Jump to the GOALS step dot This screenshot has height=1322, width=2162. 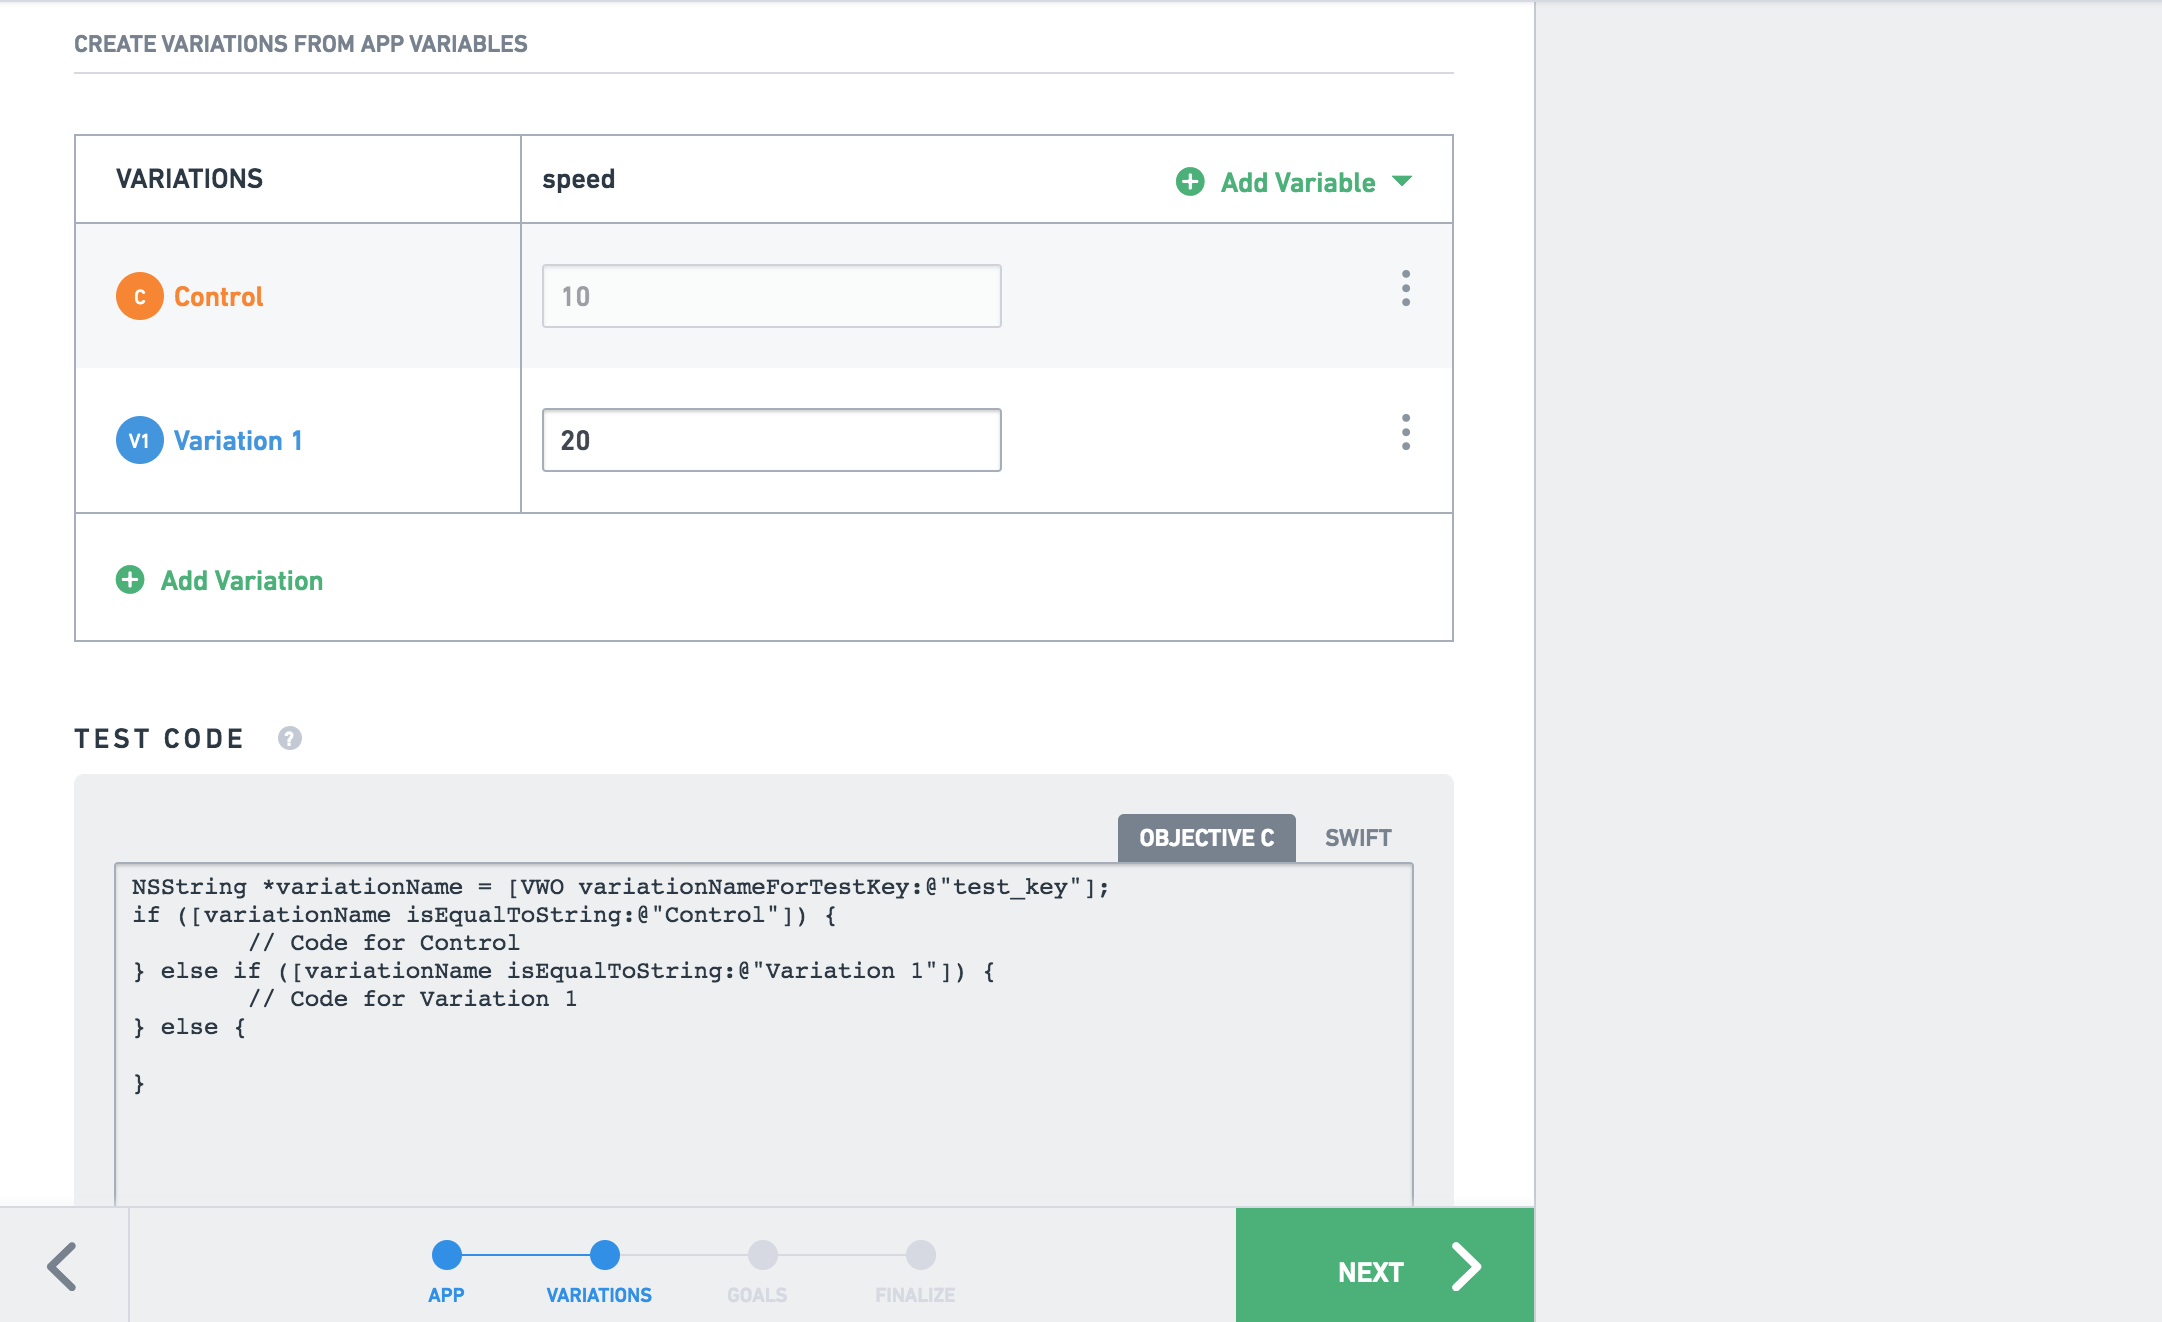pyautogui.click(x=762, y=1255)
